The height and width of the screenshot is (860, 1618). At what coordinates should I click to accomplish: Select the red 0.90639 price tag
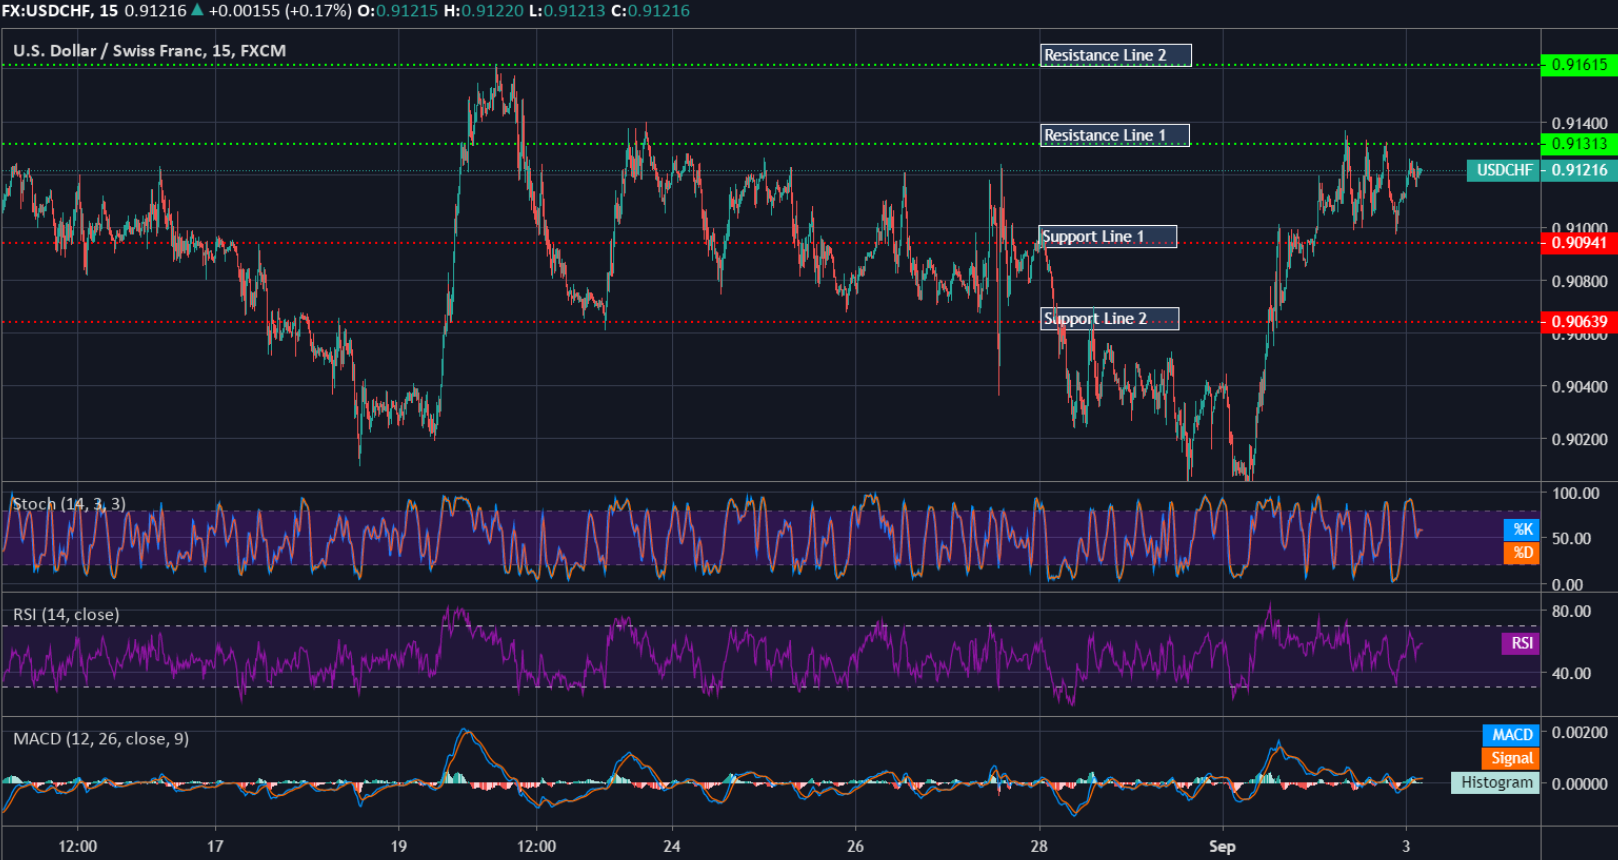pos(1579,322)
